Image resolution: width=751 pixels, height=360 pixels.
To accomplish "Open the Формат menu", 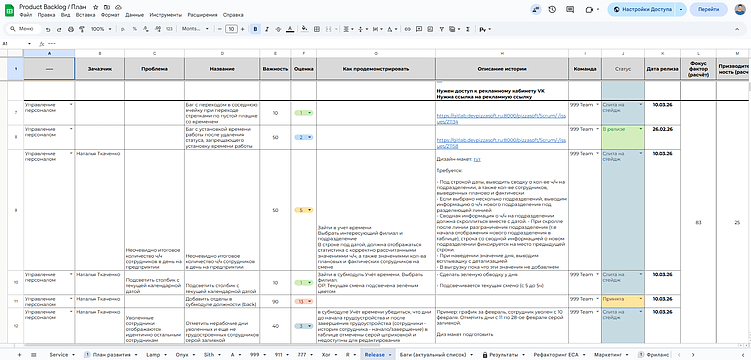I will (x=110, y=15).
